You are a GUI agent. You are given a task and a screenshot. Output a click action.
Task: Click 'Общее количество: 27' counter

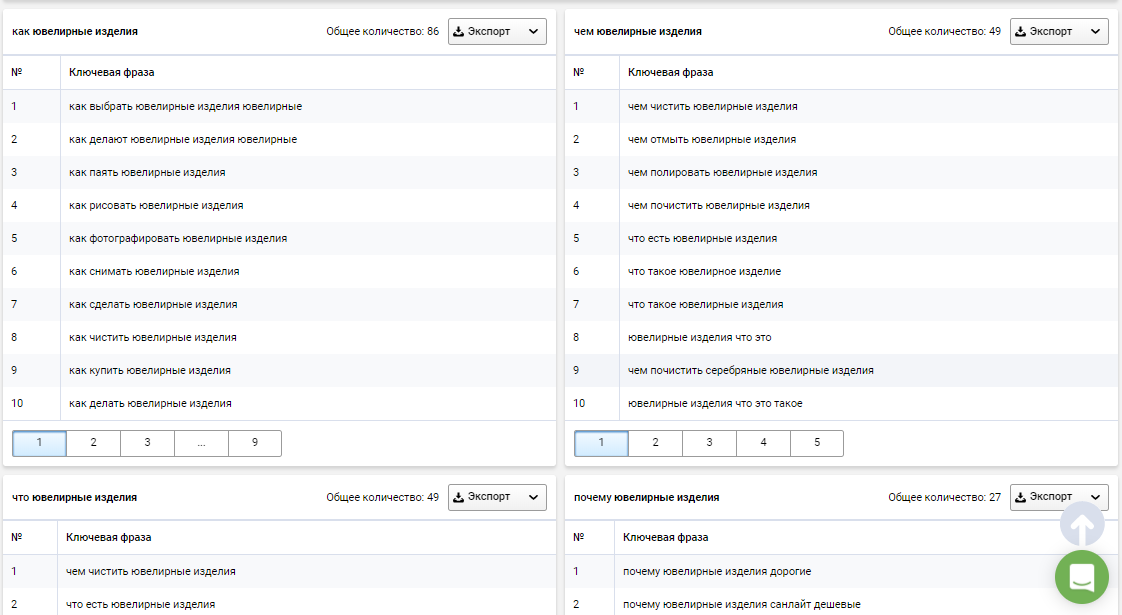pos(945,497)
